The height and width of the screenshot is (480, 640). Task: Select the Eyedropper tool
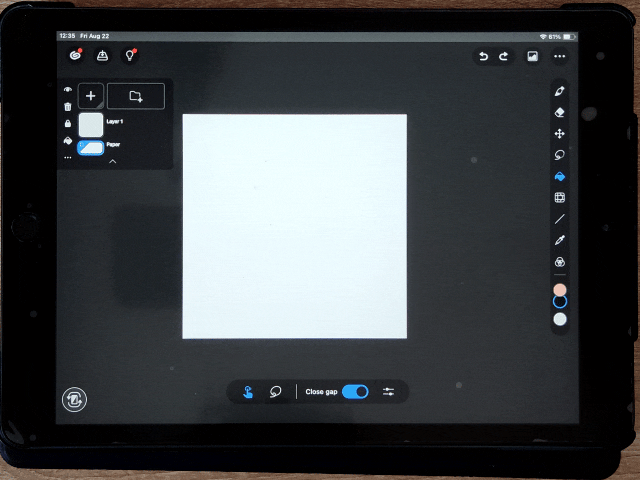tap(560, 240)
